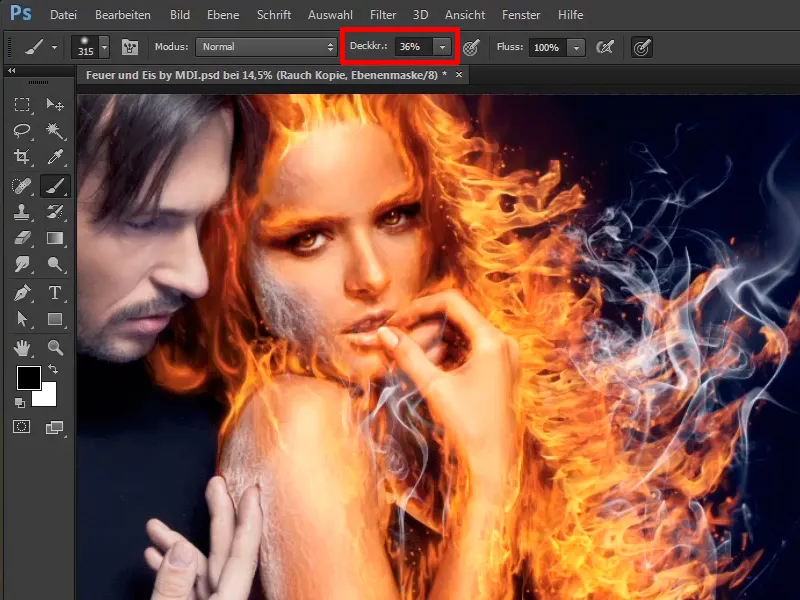
Task: Click the black foreground color swatch
Action: [29, 378]
